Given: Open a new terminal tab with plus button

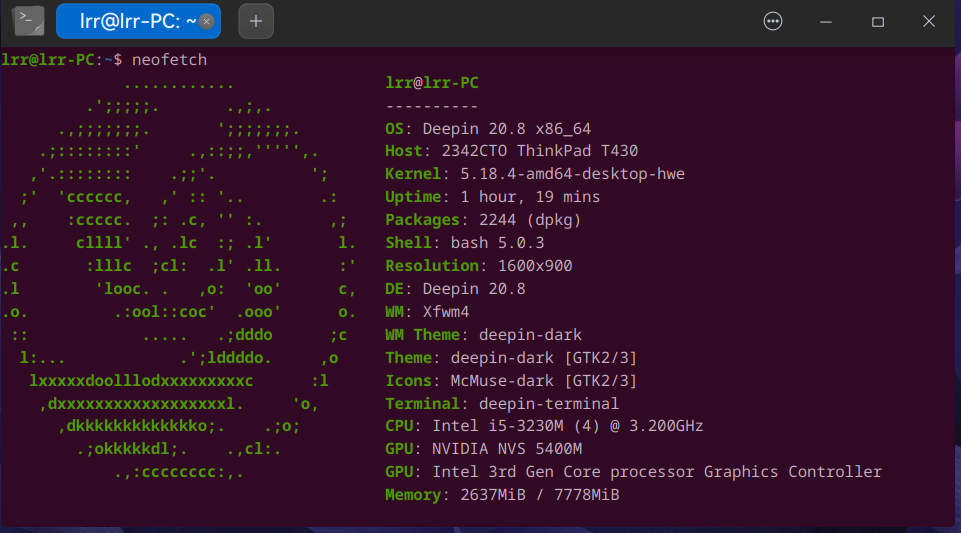Looking at the screenshot, I should [x=256, y=21].
